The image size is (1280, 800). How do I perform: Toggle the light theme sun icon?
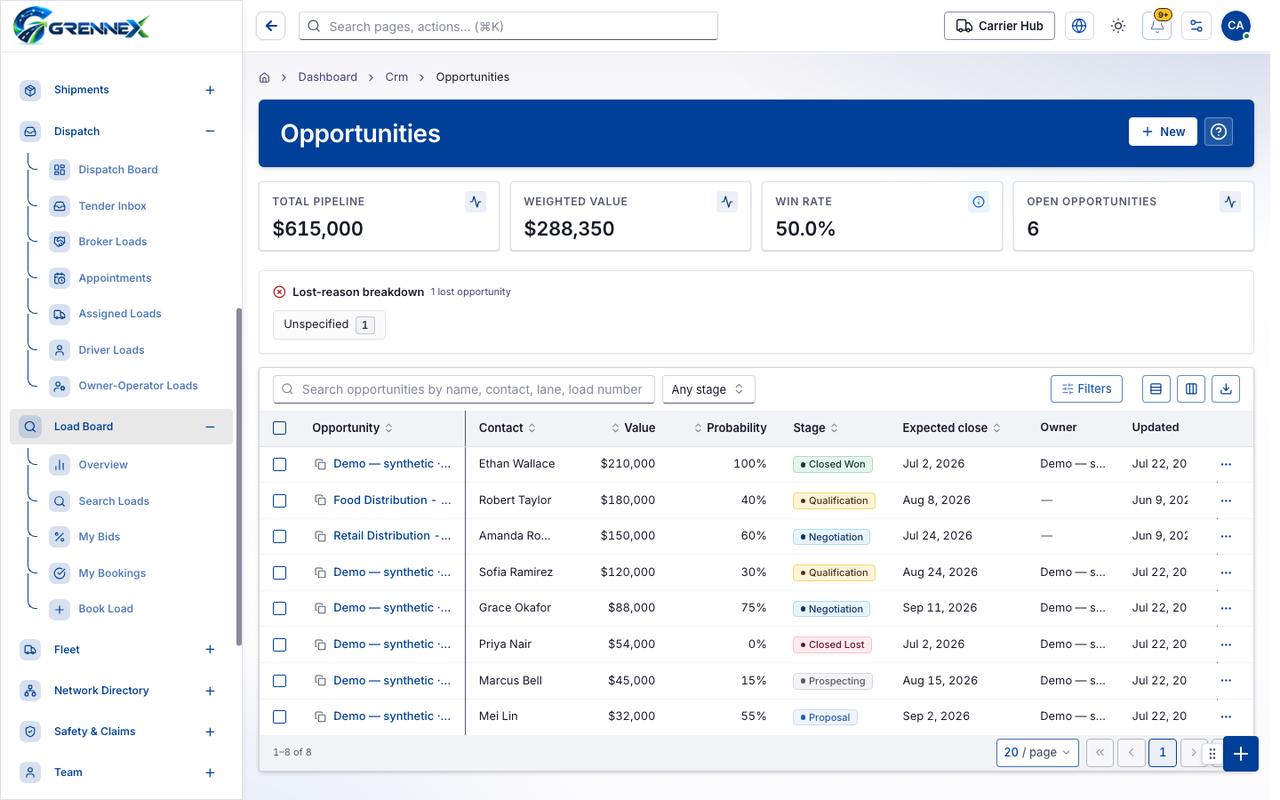click(x=1118, y=26)
